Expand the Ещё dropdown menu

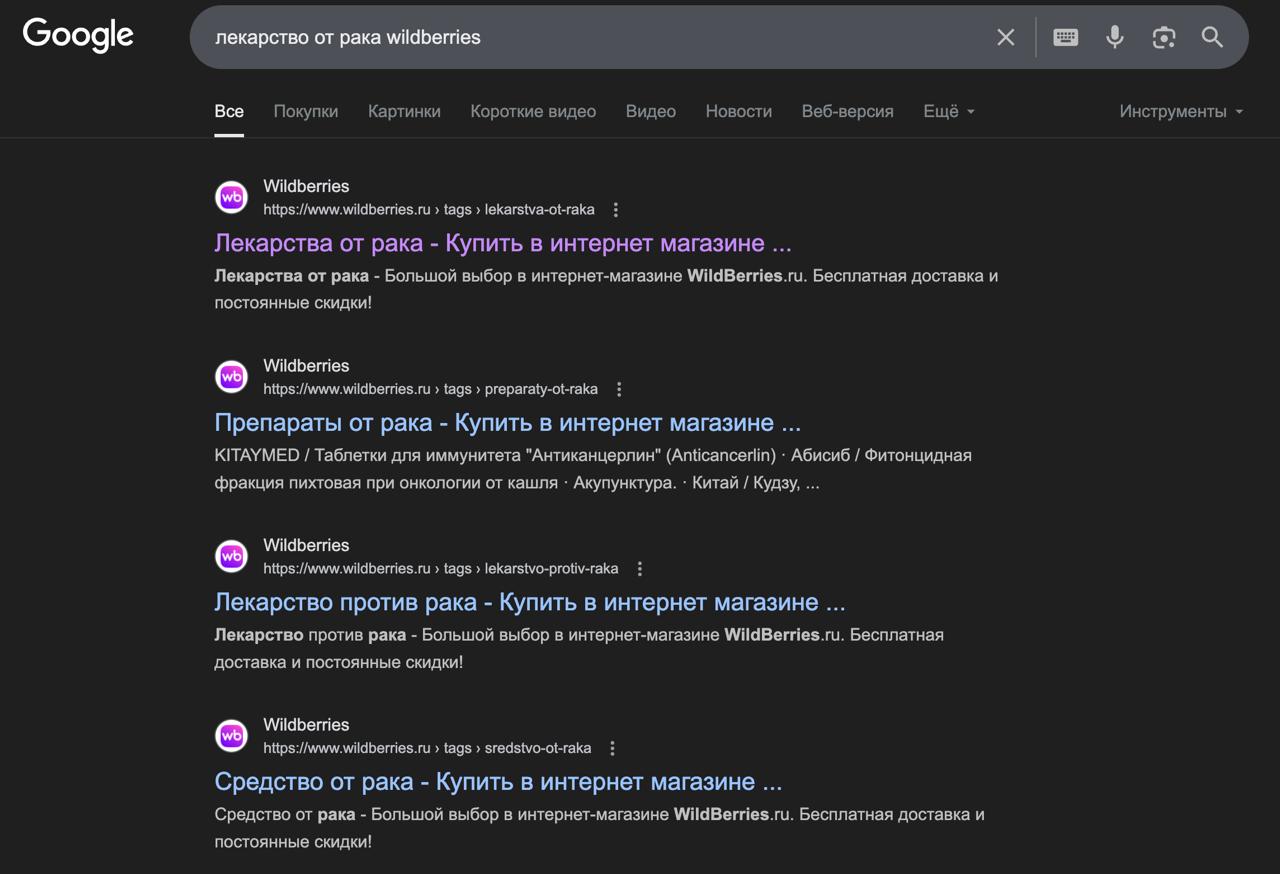(x=948, y=111)
